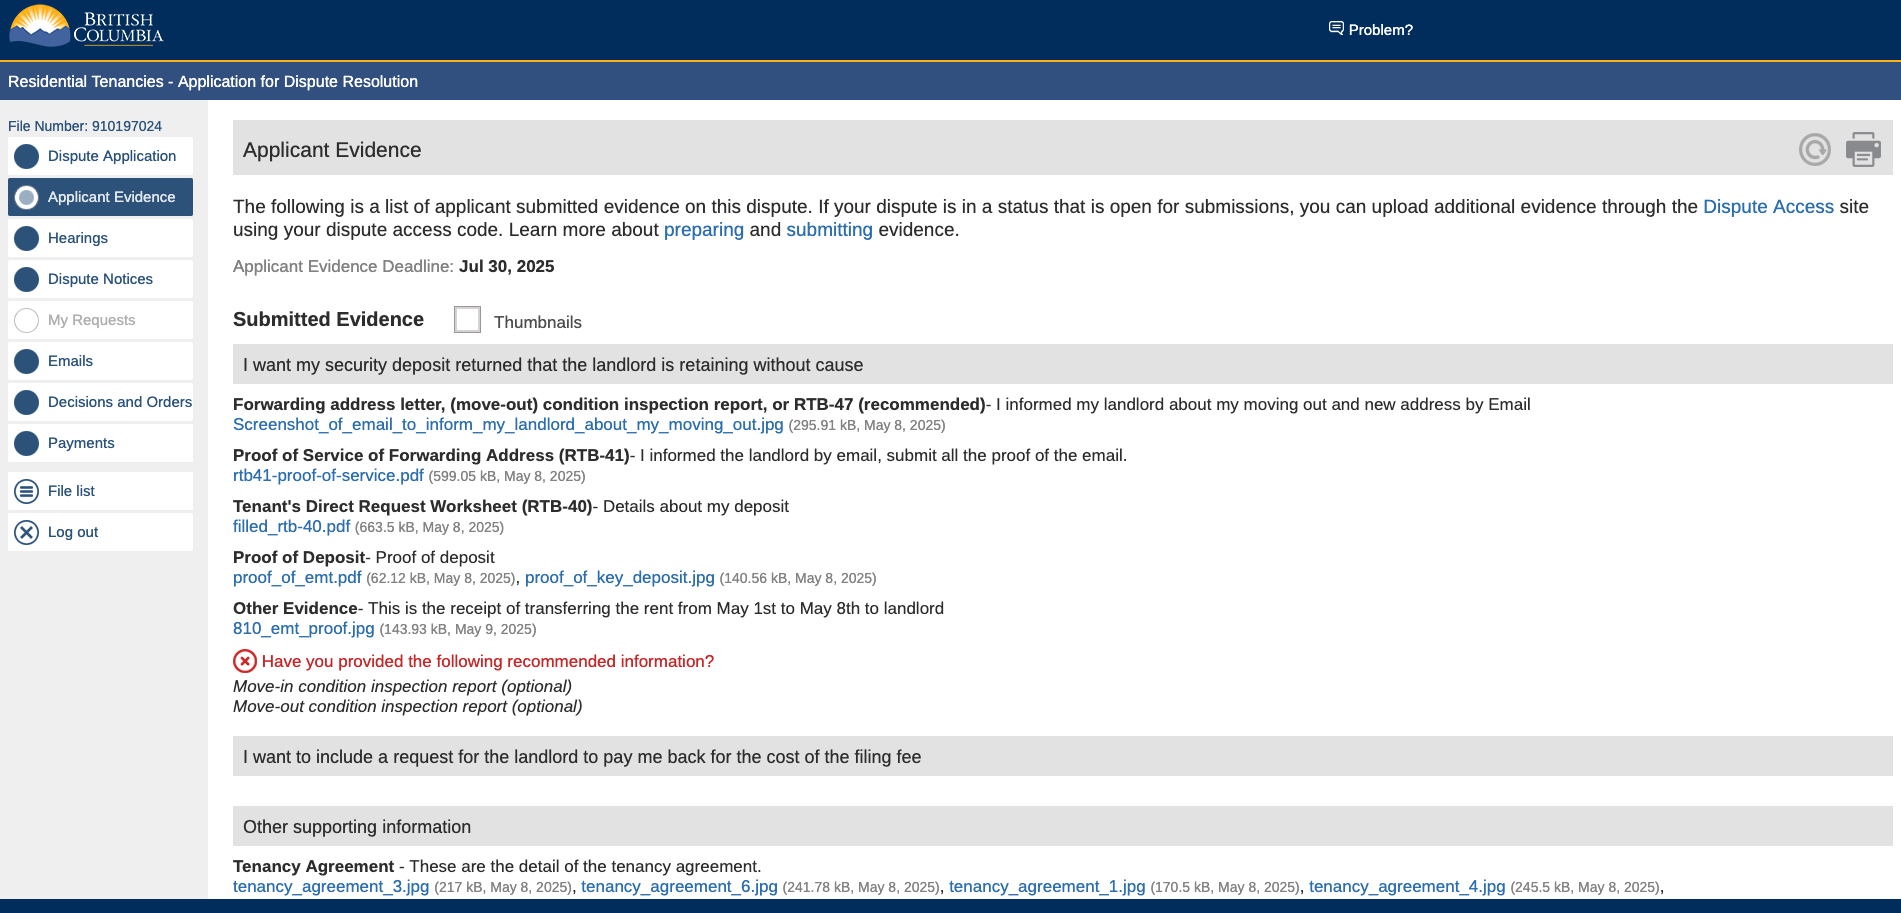Click the 'preparing' evidence link
This screenshot has width=1901, height=913.
[x=703, y=230]
